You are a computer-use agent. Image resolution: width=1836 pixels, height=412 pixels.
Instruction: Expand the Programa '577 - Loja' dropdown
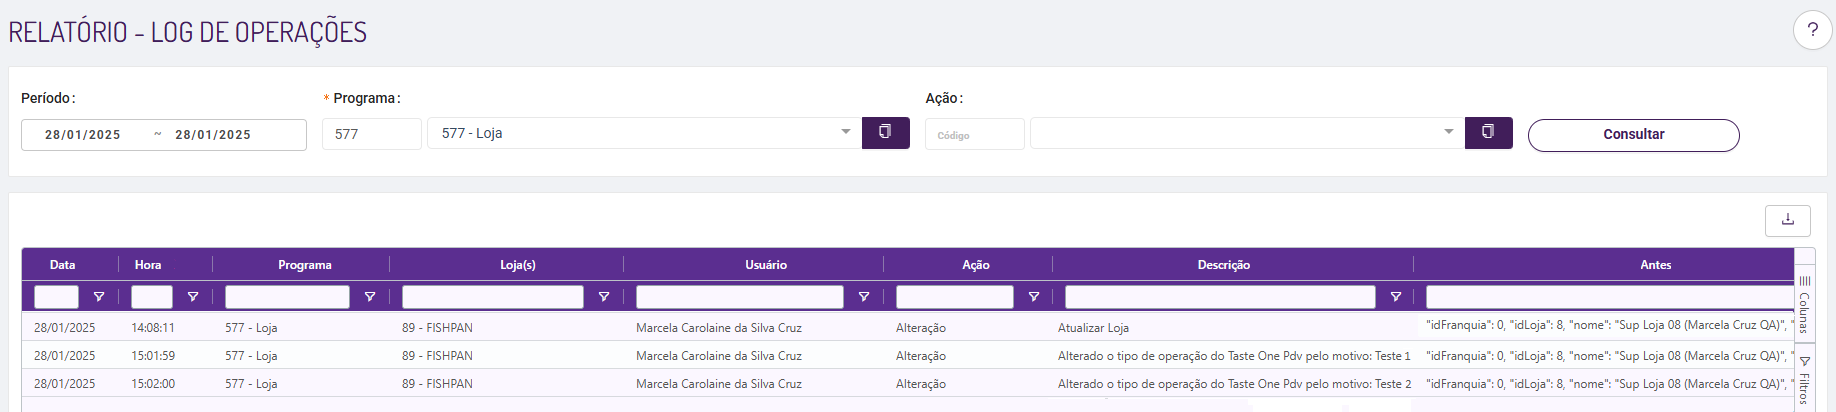click(x=845, y=132)
